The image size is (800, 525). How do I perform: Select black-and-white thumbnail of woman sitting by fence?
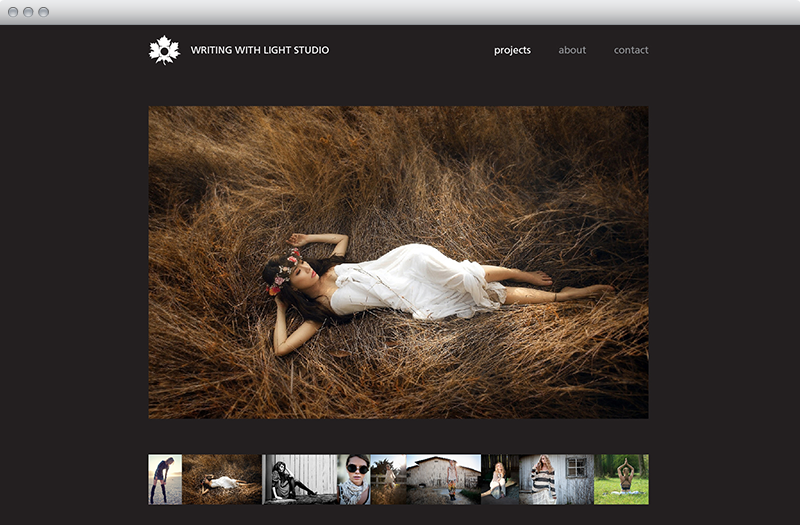pos(299,480)
